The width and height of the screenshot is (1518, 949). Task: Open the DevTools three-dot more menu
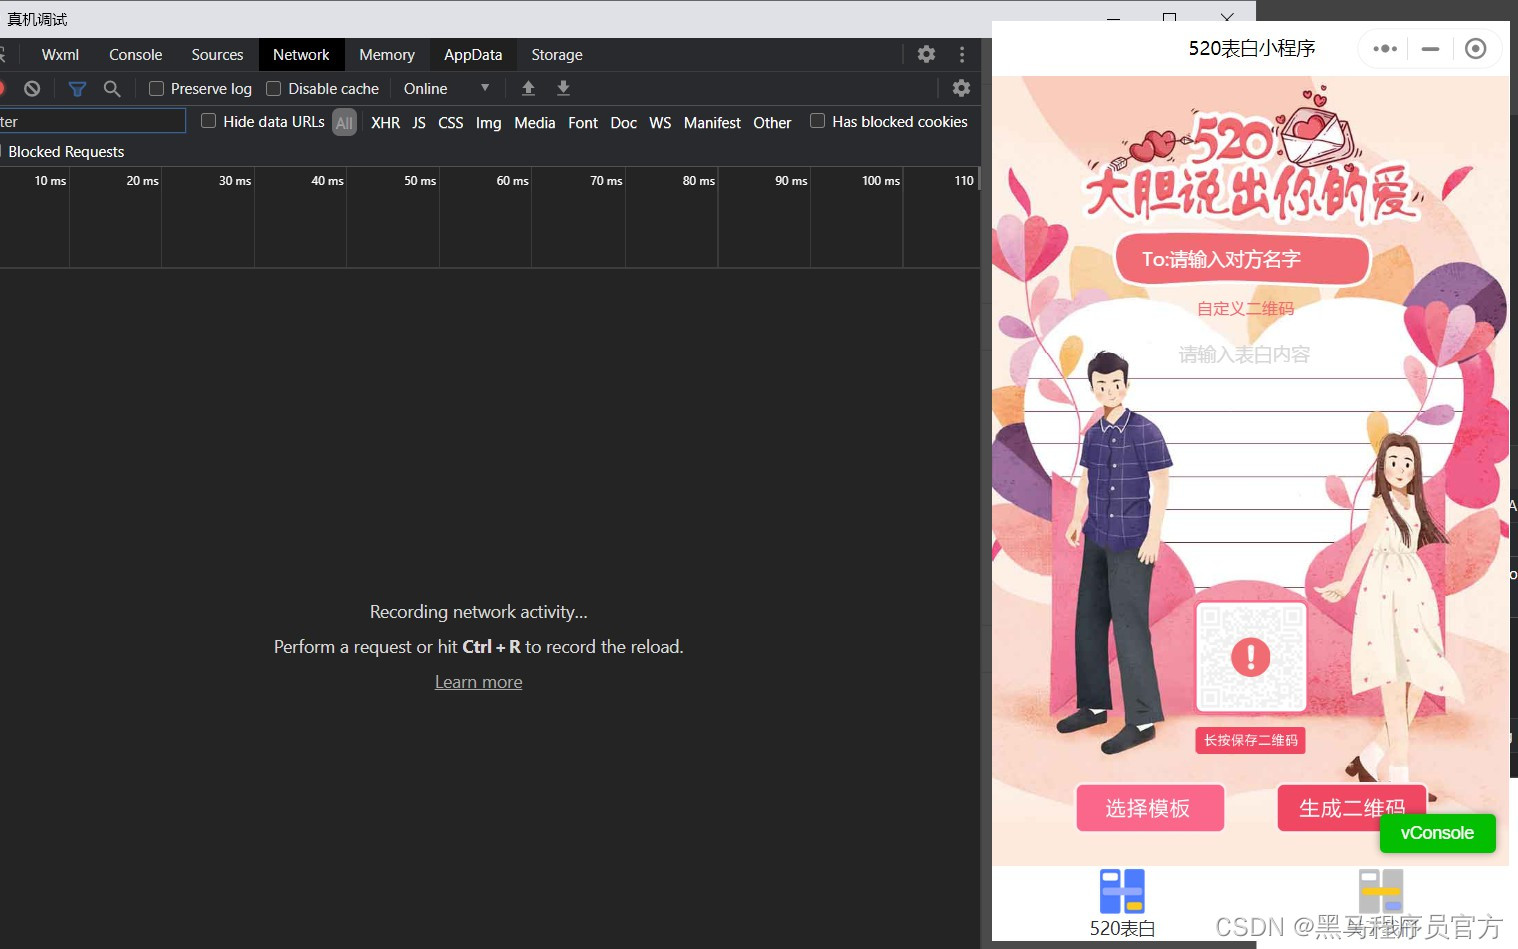[962, 54]
